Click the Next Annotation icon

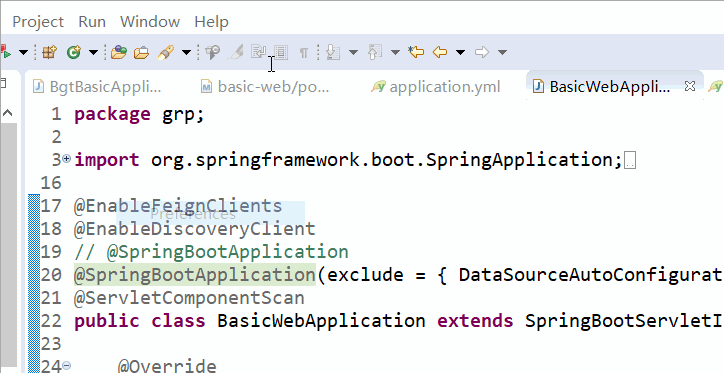point(333,52)
